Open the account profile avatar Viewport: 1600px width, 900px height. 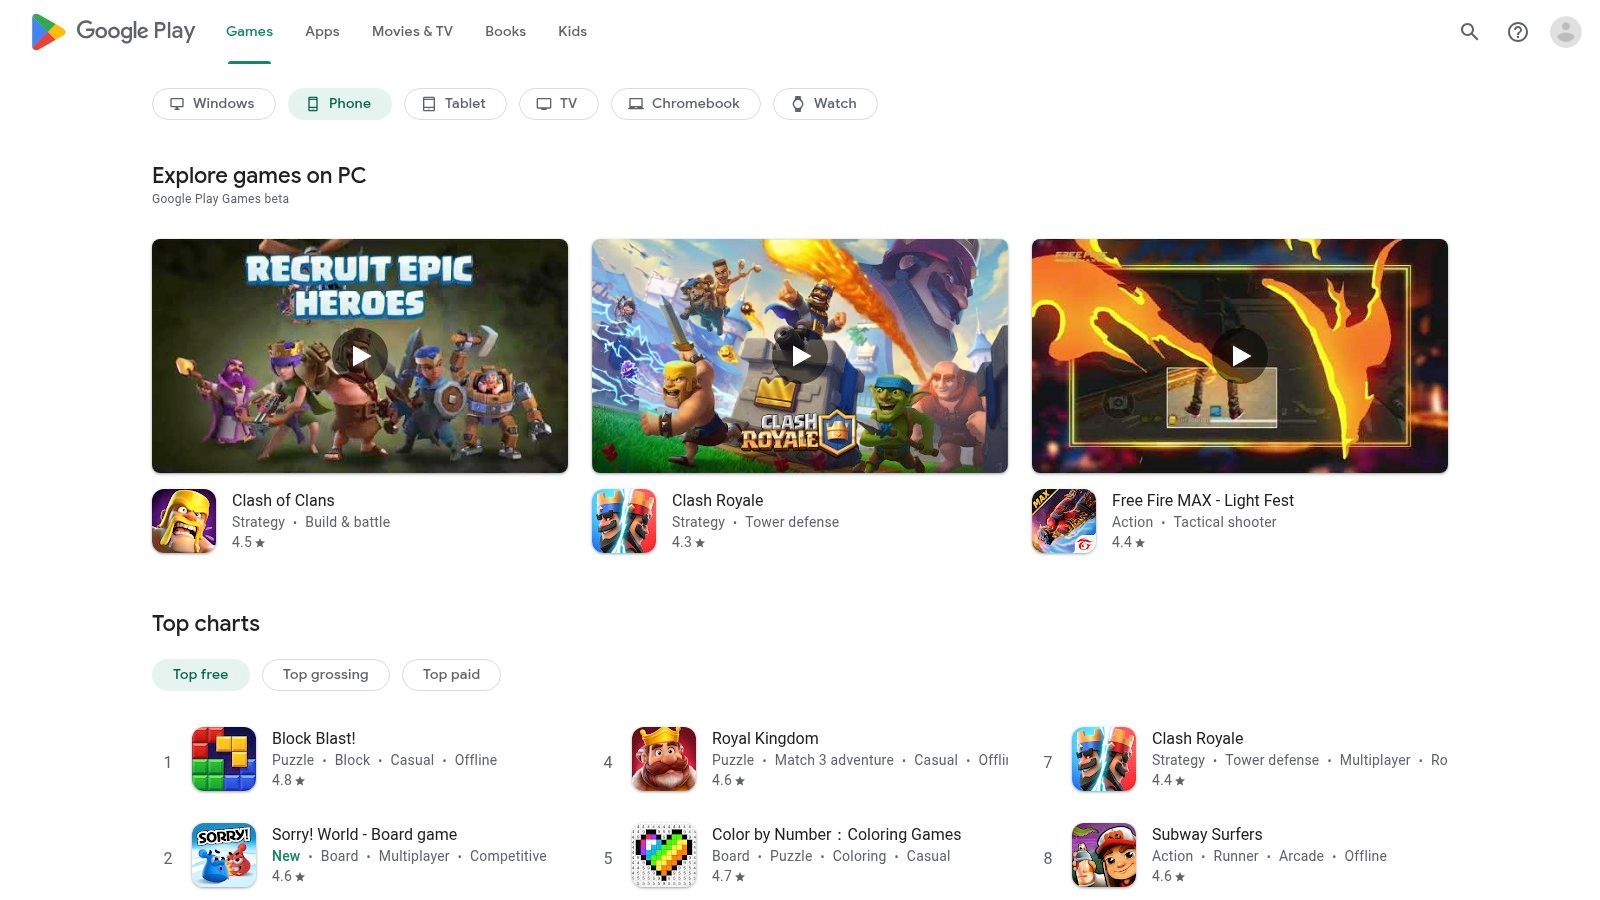[x=1565, y=32]
